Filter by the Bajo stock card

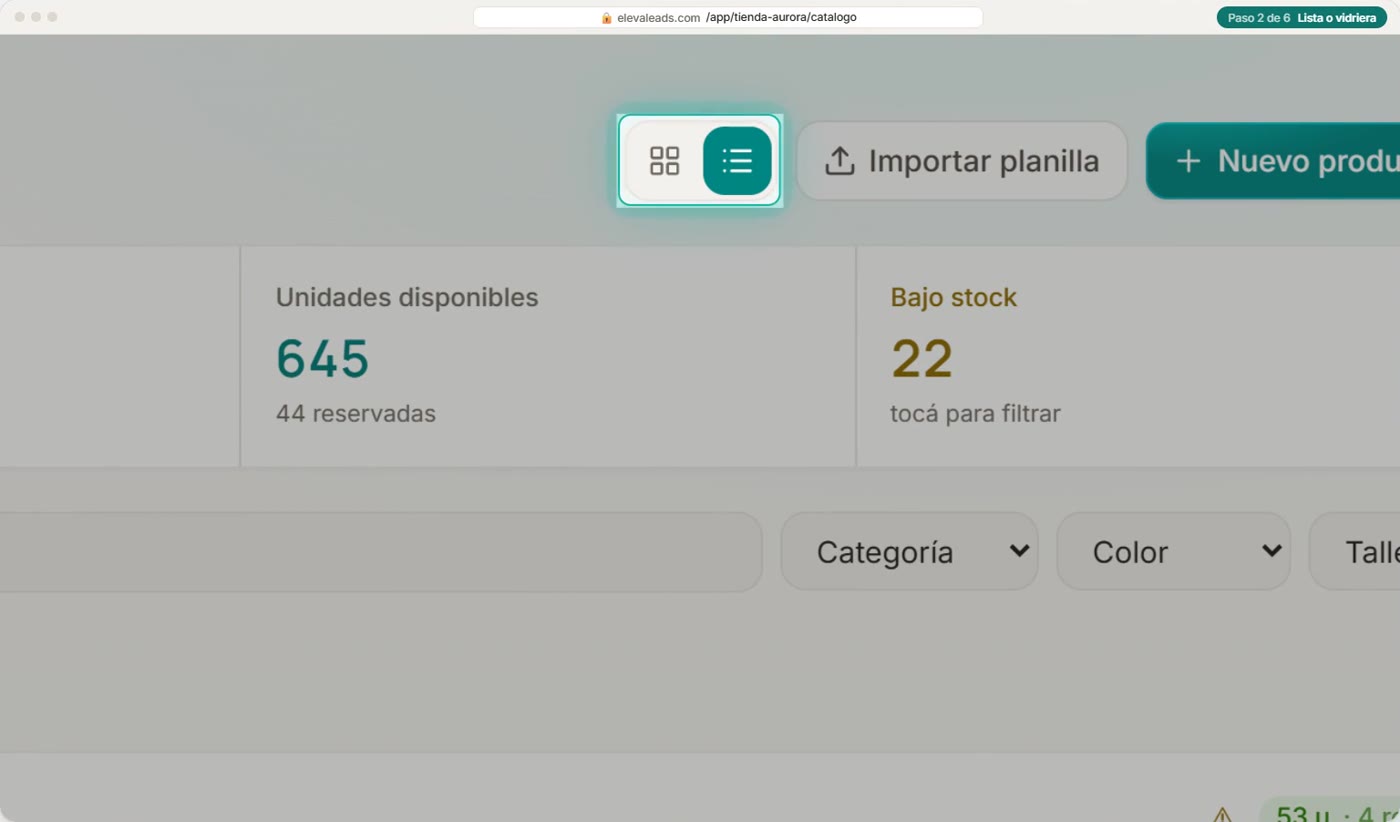1128,356
